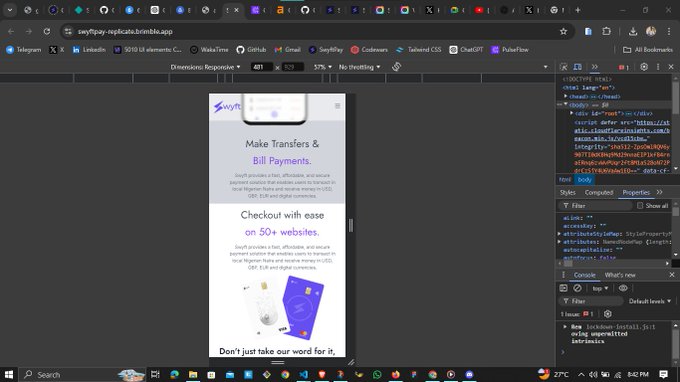Screen dimensions: 680x382
Task: Switch to the What's new tab
Action: tap(620, 275)
